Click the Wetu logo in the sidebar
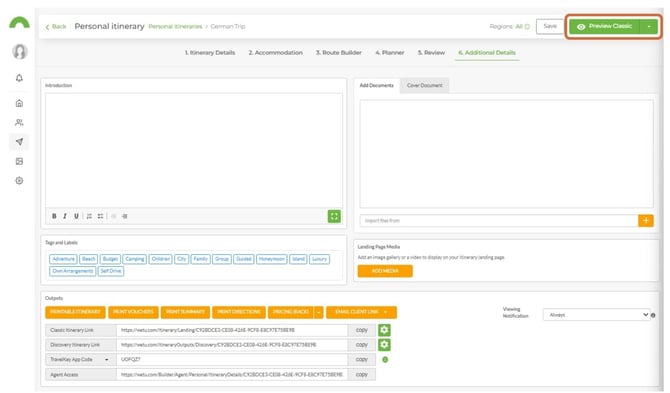The width and height of the screenshot is (670, 393). pos(19,22)
